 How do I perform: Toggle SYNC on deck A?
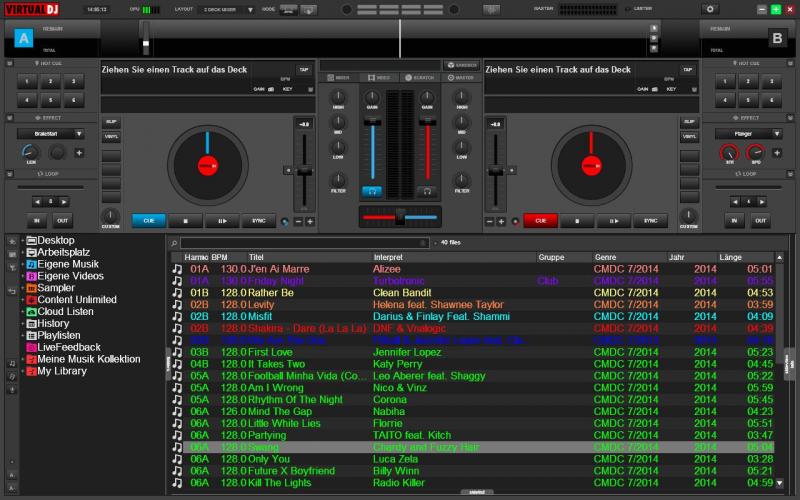[259, 221]
